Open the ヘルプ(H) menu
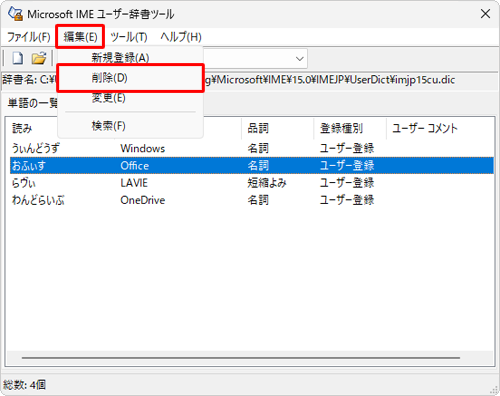Screen dimensions: 500x396 (x=181, y=37)
